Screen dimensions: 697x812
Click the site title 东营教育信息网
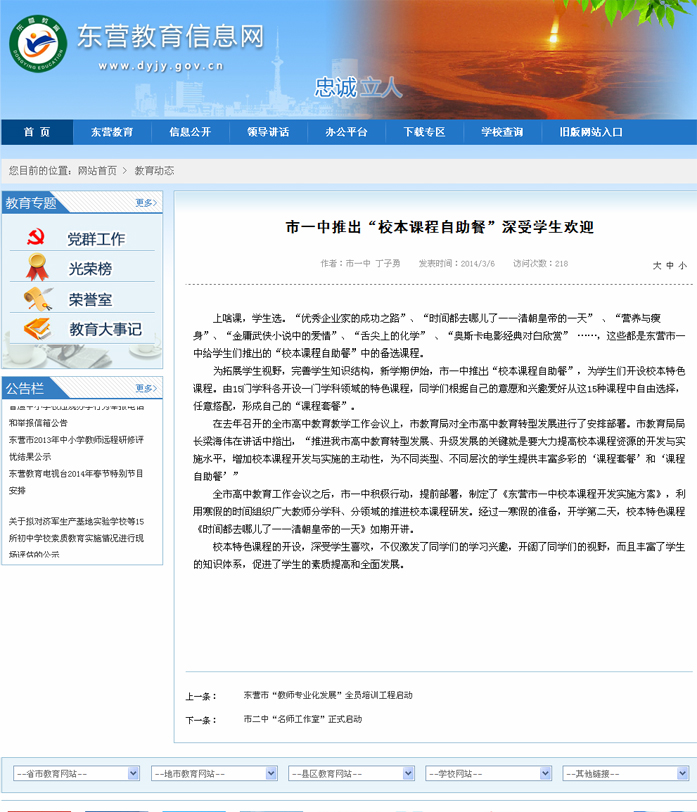pyautogui.click(x=171, y=36)
